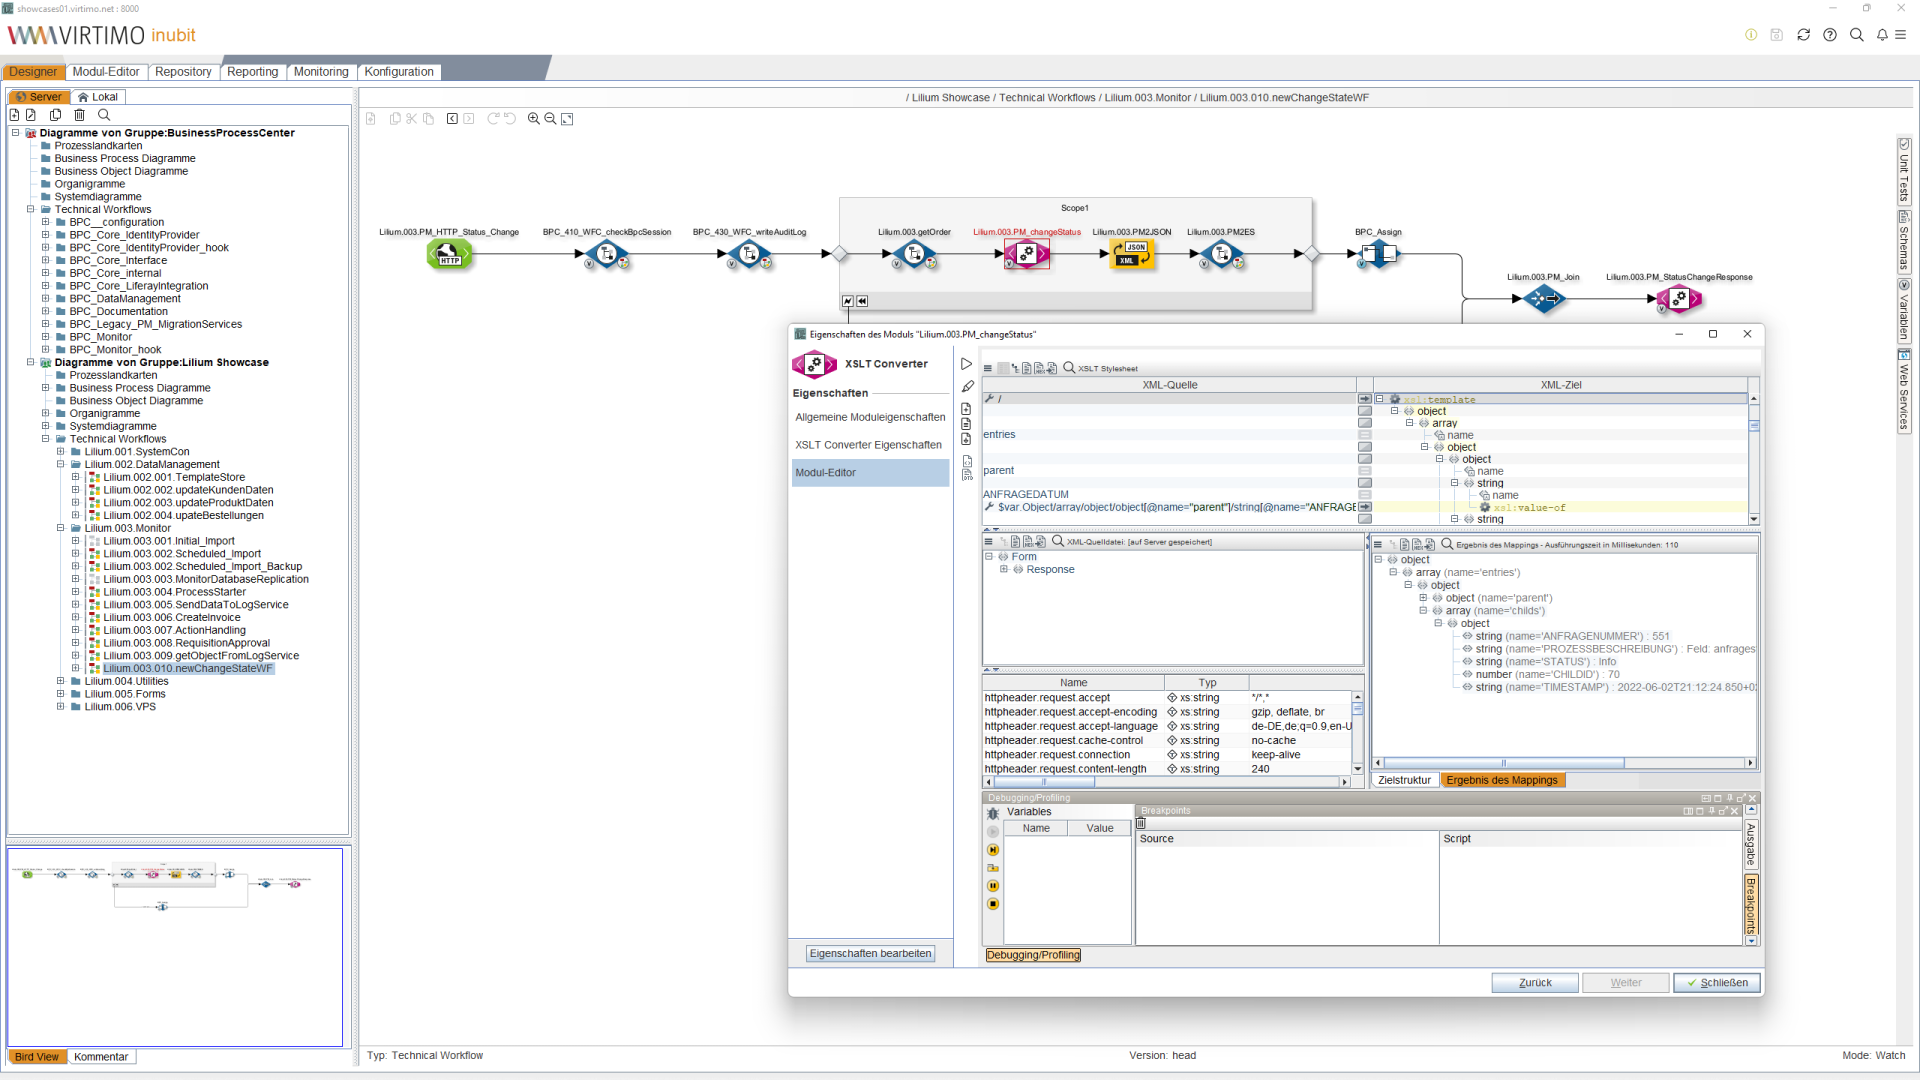The image size is (1920, 1080).
Task: Open the global search in top bar
Action: click(1857, 35)
